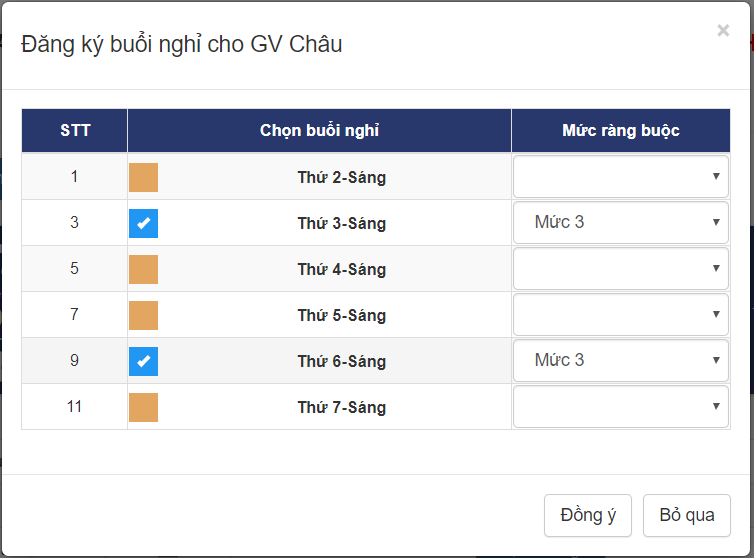Screen dimensions: 754x558
Task: Click the Đồng ý button
Action: [x=588, y=516]
